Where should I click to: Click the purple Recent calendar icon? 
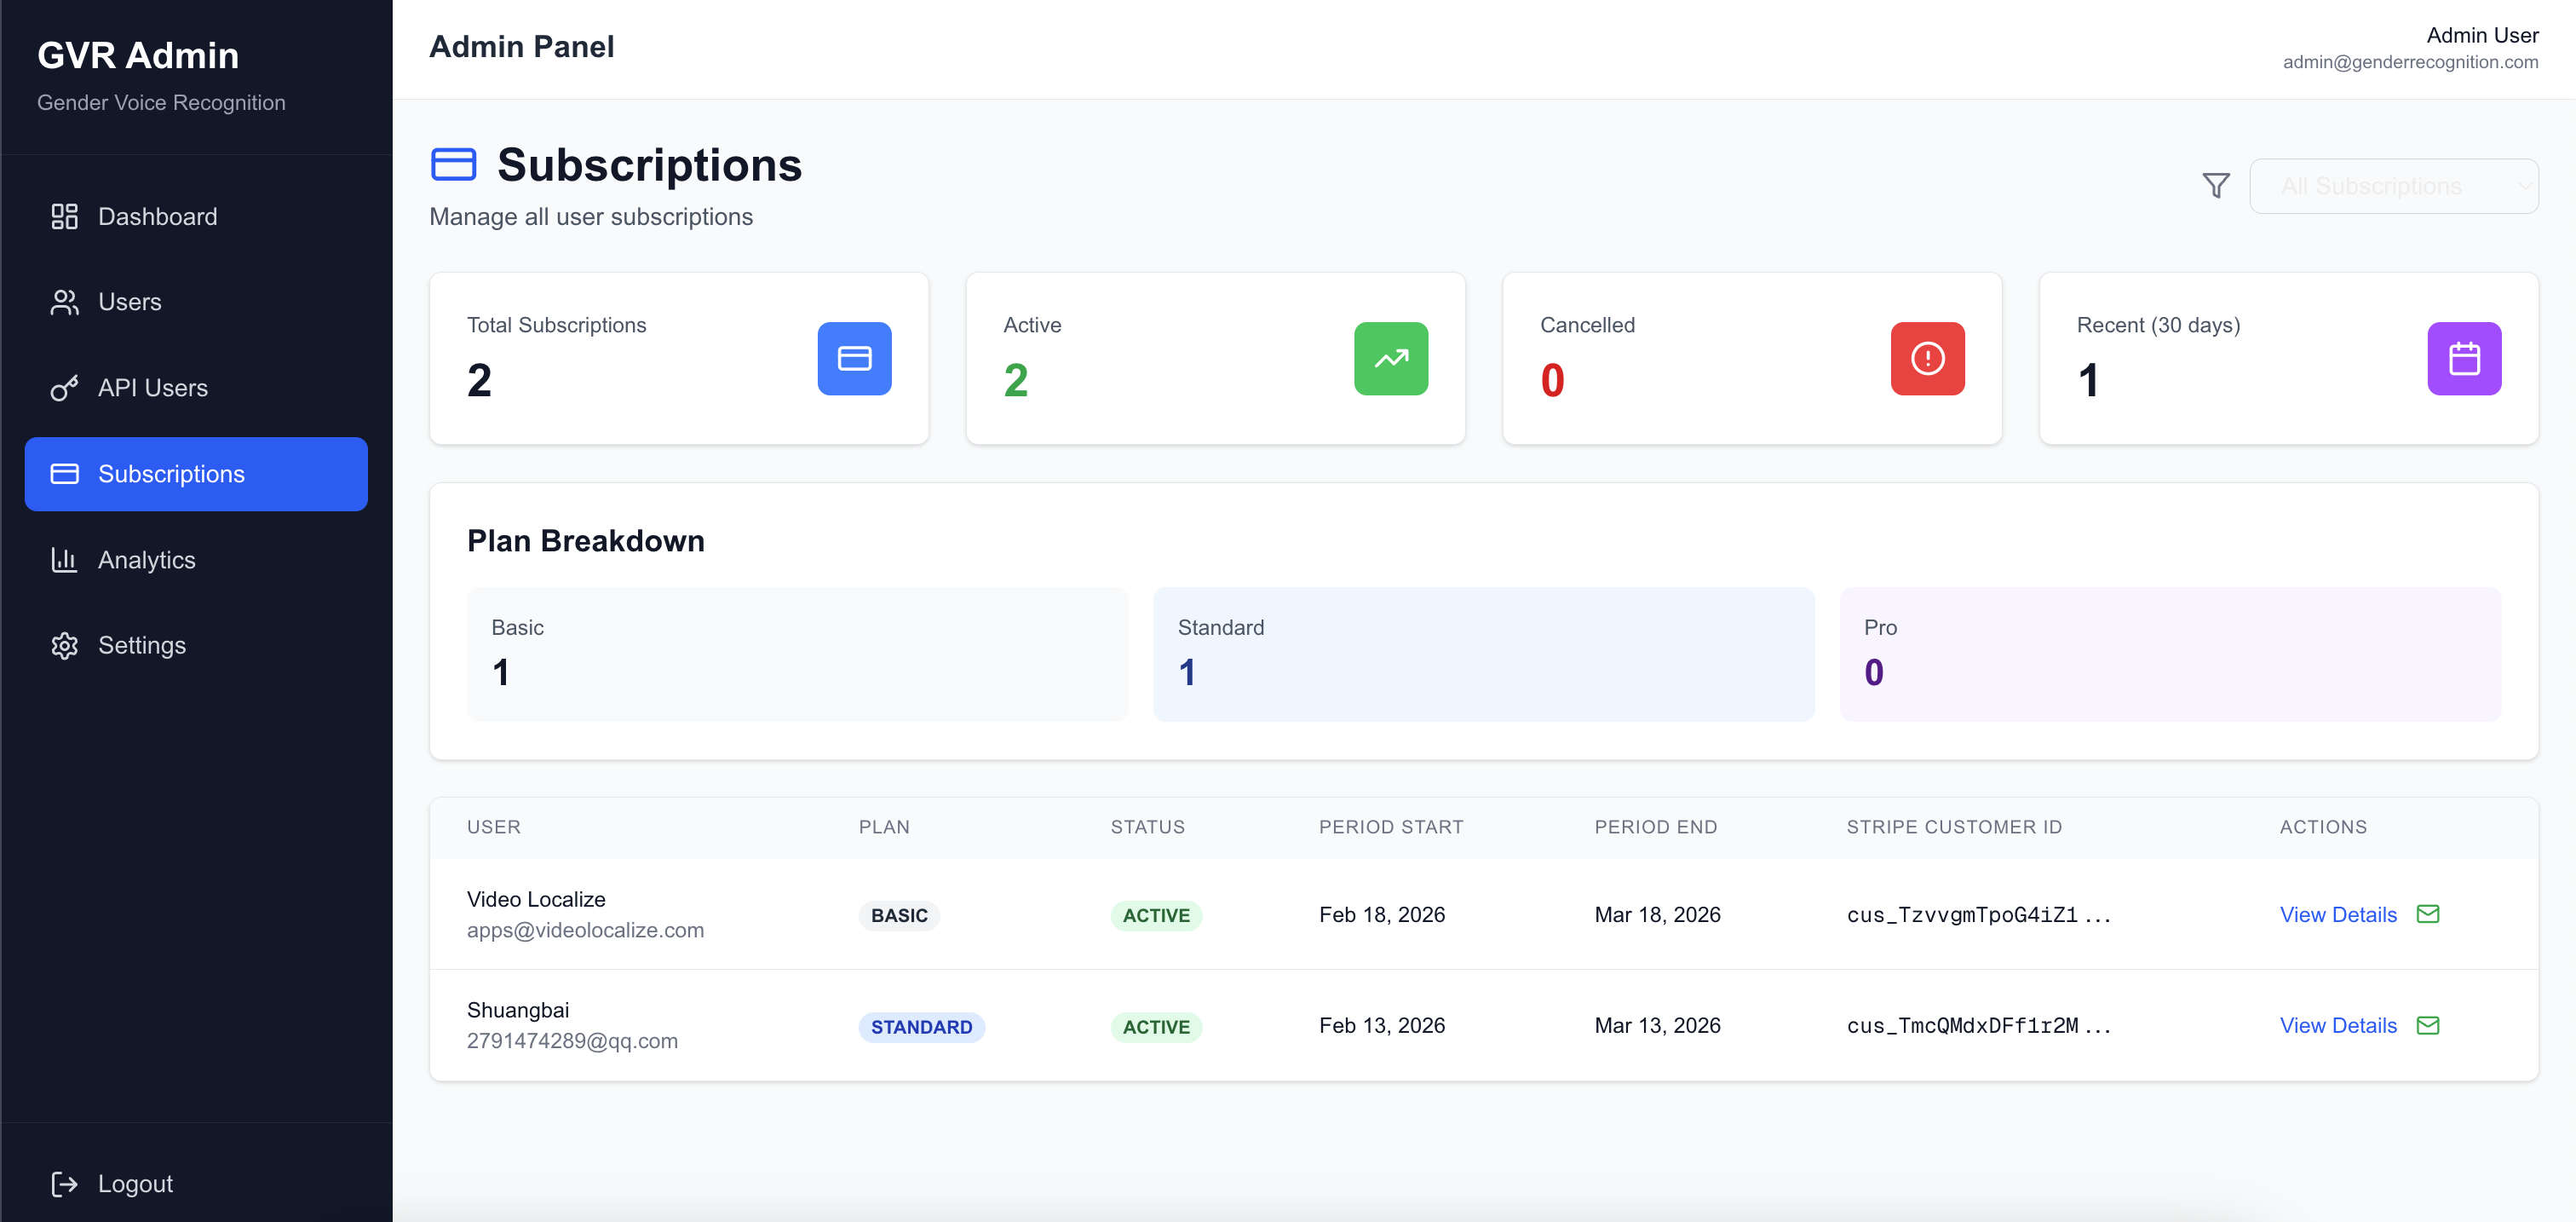pyautogui.click(x=2463, y=359)
